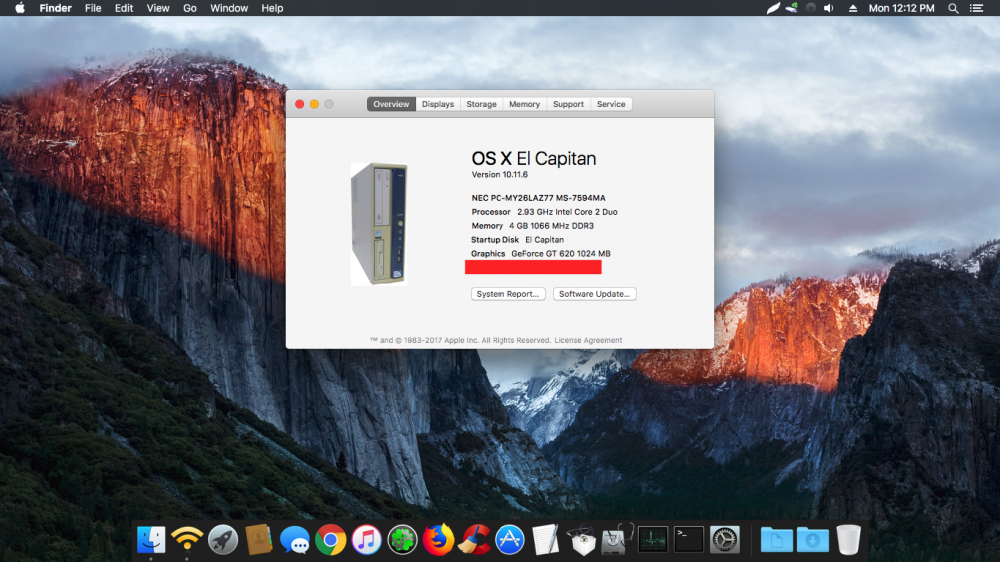Open the white box utility in Dock

pos(582,540)
